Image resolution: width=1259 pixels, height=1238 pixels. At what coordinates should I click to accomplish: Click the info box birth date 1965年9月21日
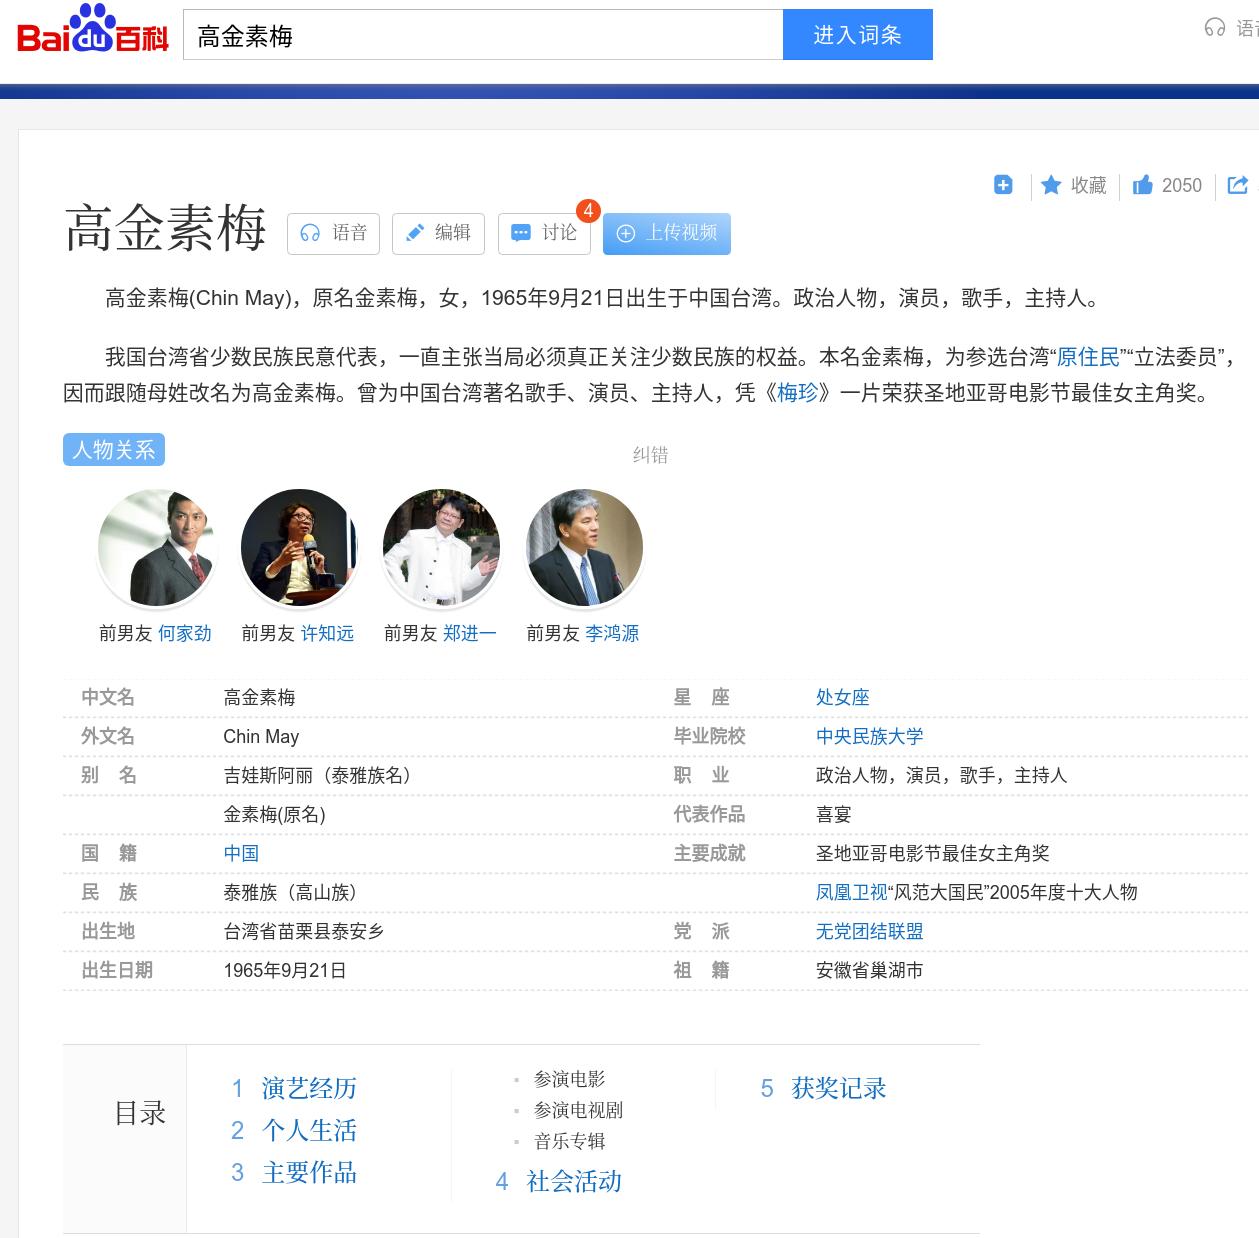pos(285,970)
